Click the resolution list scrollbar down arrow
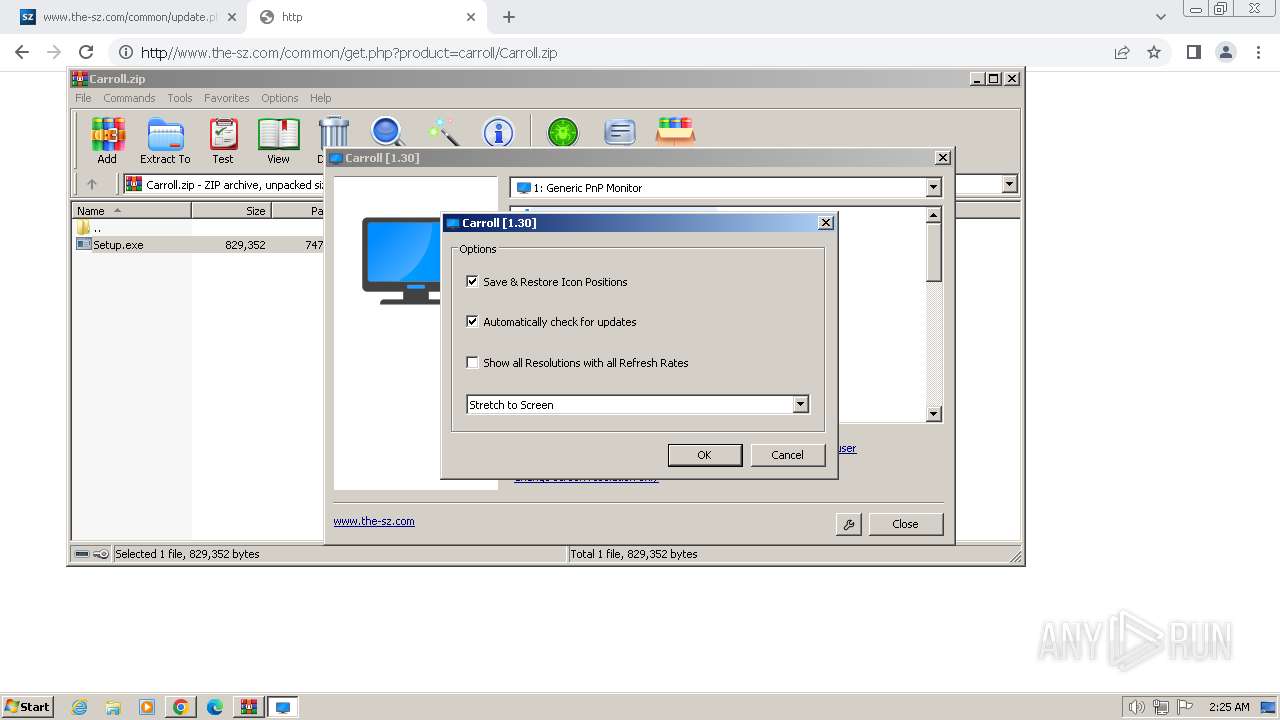The width and height of the screenshot is (1280, 720). point(934,414)
